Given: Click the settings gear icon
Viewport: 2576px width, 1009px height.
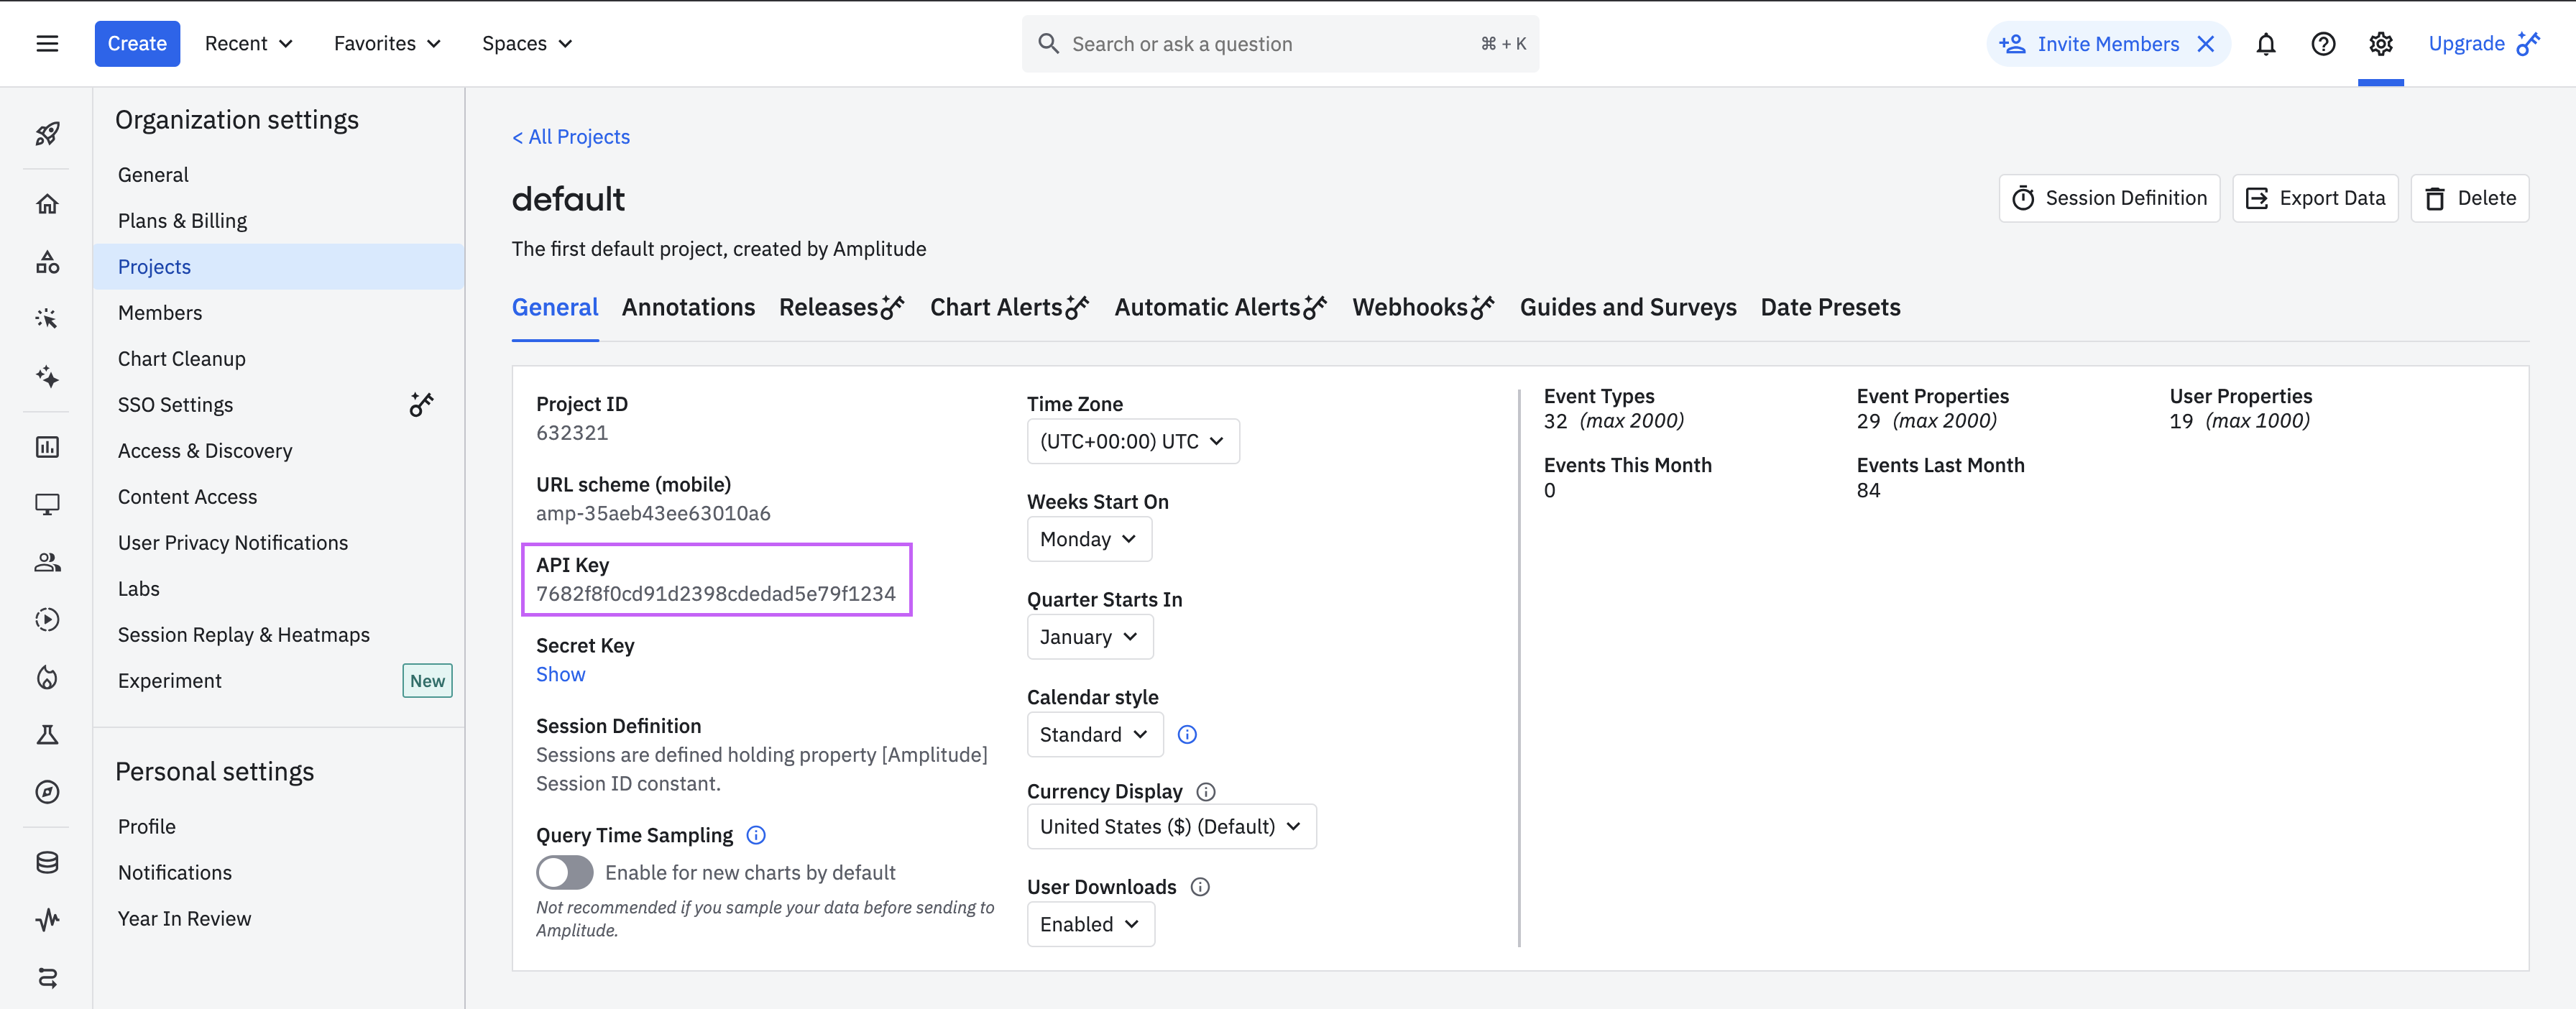Looking at the screenshot, I should coord(2380,44).
